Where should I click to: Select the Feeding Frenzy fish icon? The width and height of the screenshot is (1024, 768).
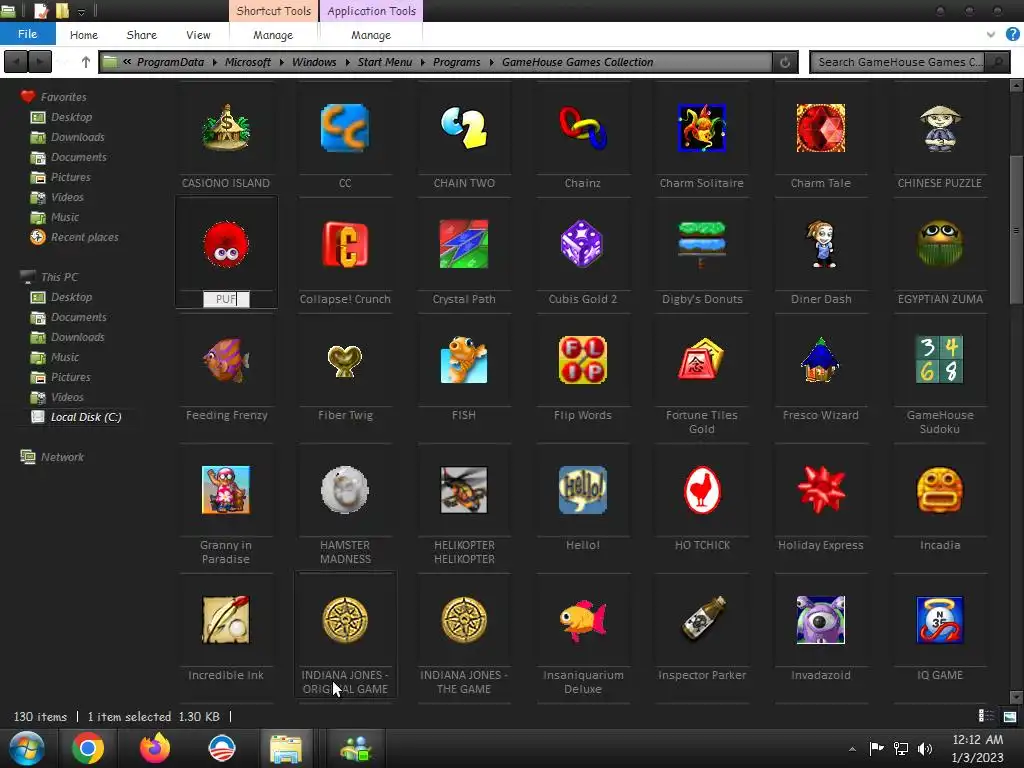click(x=226, y=360)
